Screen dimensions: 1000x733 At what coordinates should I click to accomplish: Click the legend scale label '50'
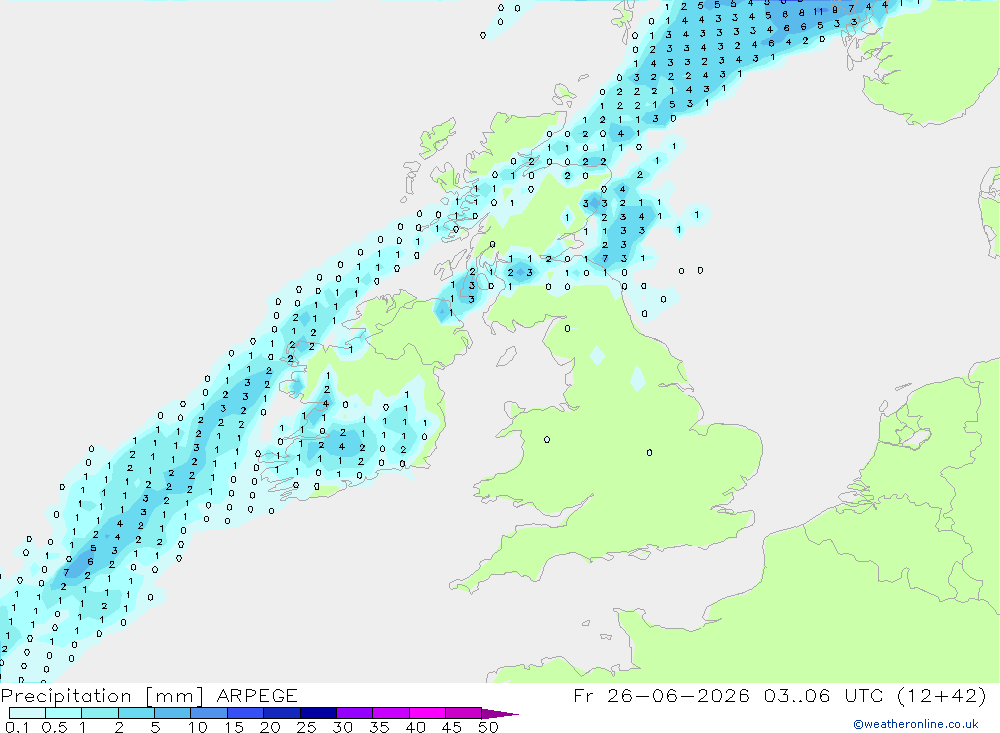click(488, 727)
